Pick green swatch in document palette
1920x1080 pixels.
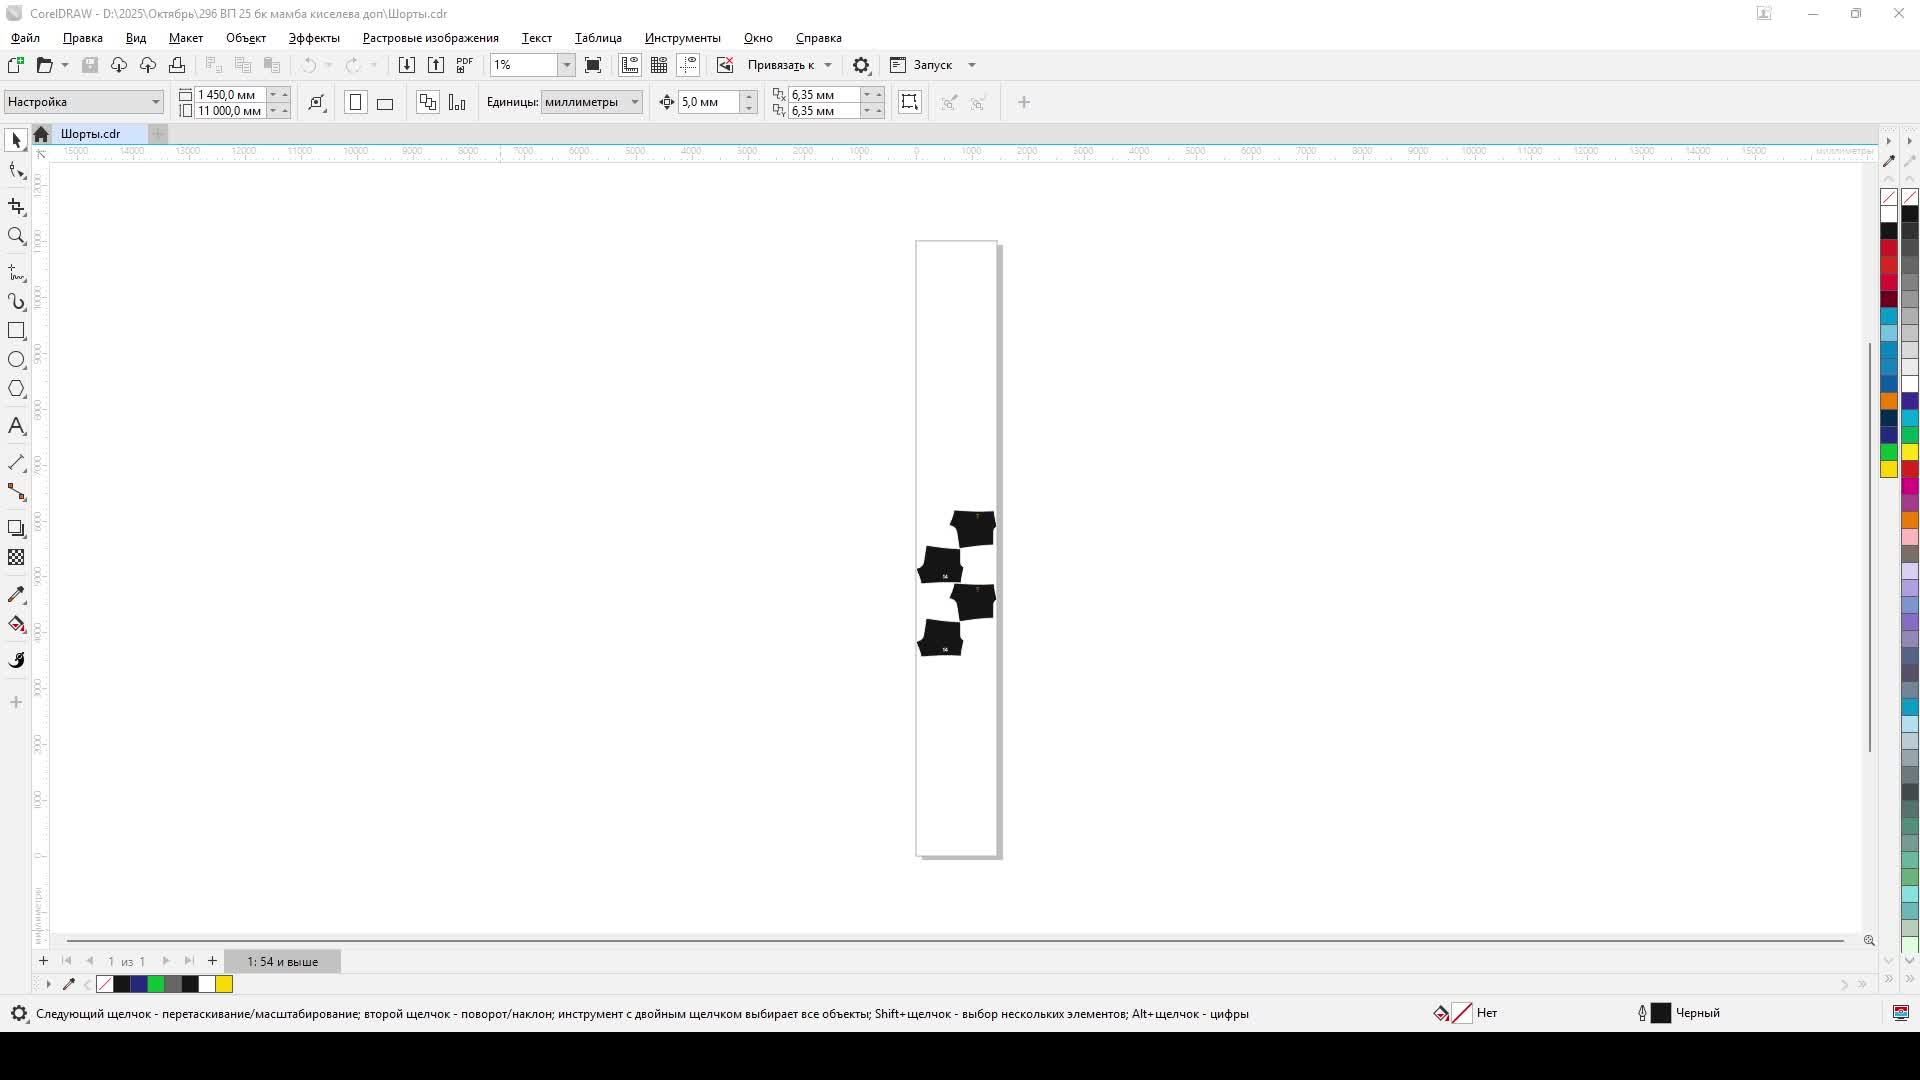click(x=156, y=985)
